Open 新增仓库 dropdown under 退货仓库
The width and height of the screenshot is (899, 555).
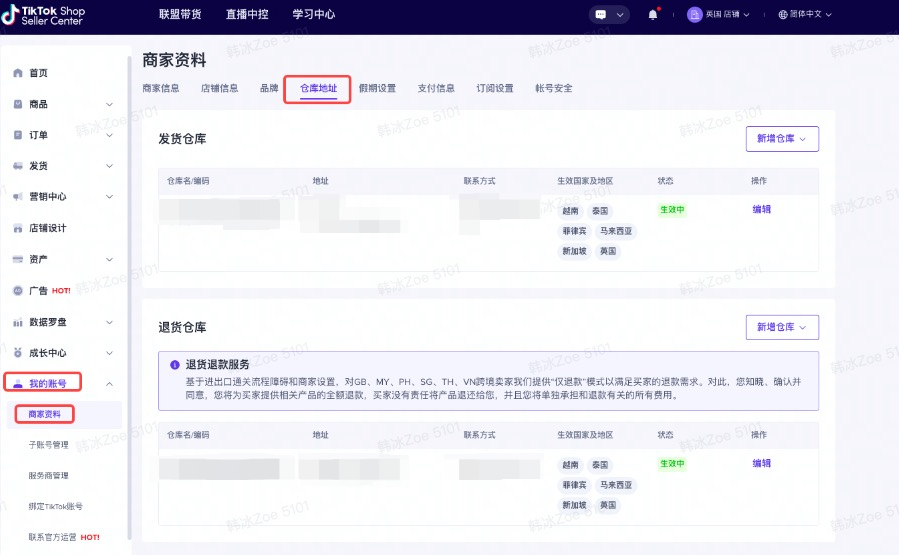(782, 327)
